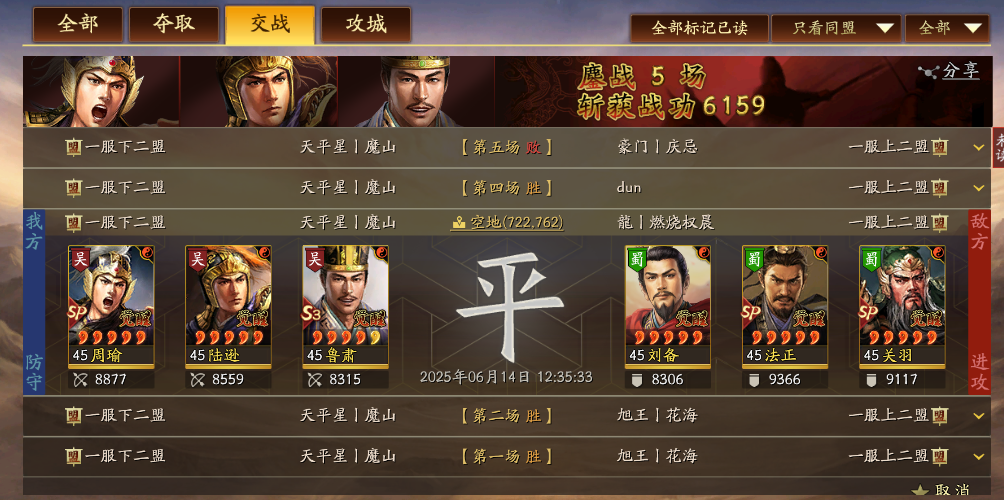The image size is (1004, 500).
Task: Expand the 第四场 胜 battle row
Action: pos(978,188)
